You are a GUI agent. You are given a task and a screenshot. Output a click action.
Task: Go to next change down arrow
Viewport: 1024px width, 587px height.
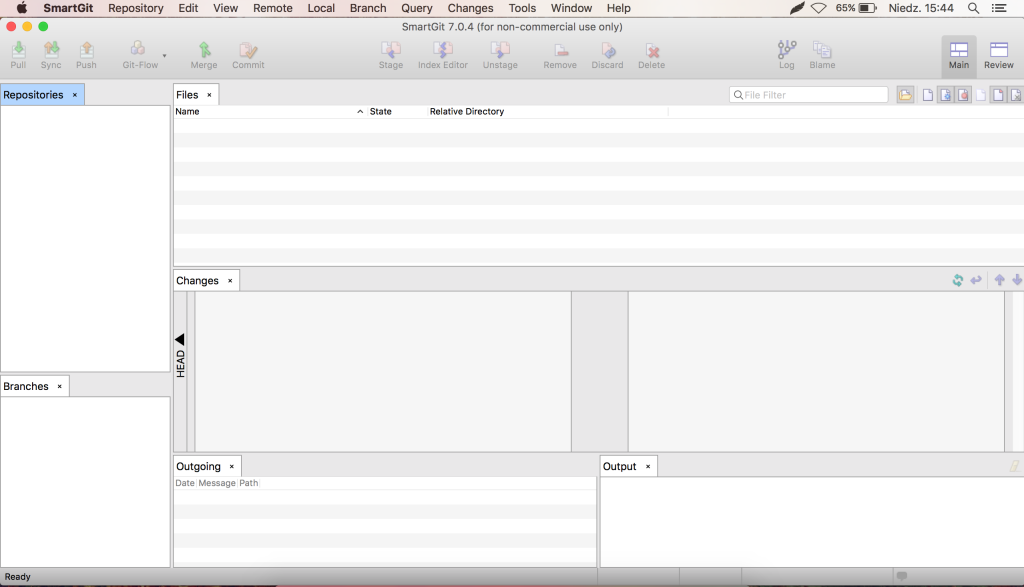point(1017,280)
